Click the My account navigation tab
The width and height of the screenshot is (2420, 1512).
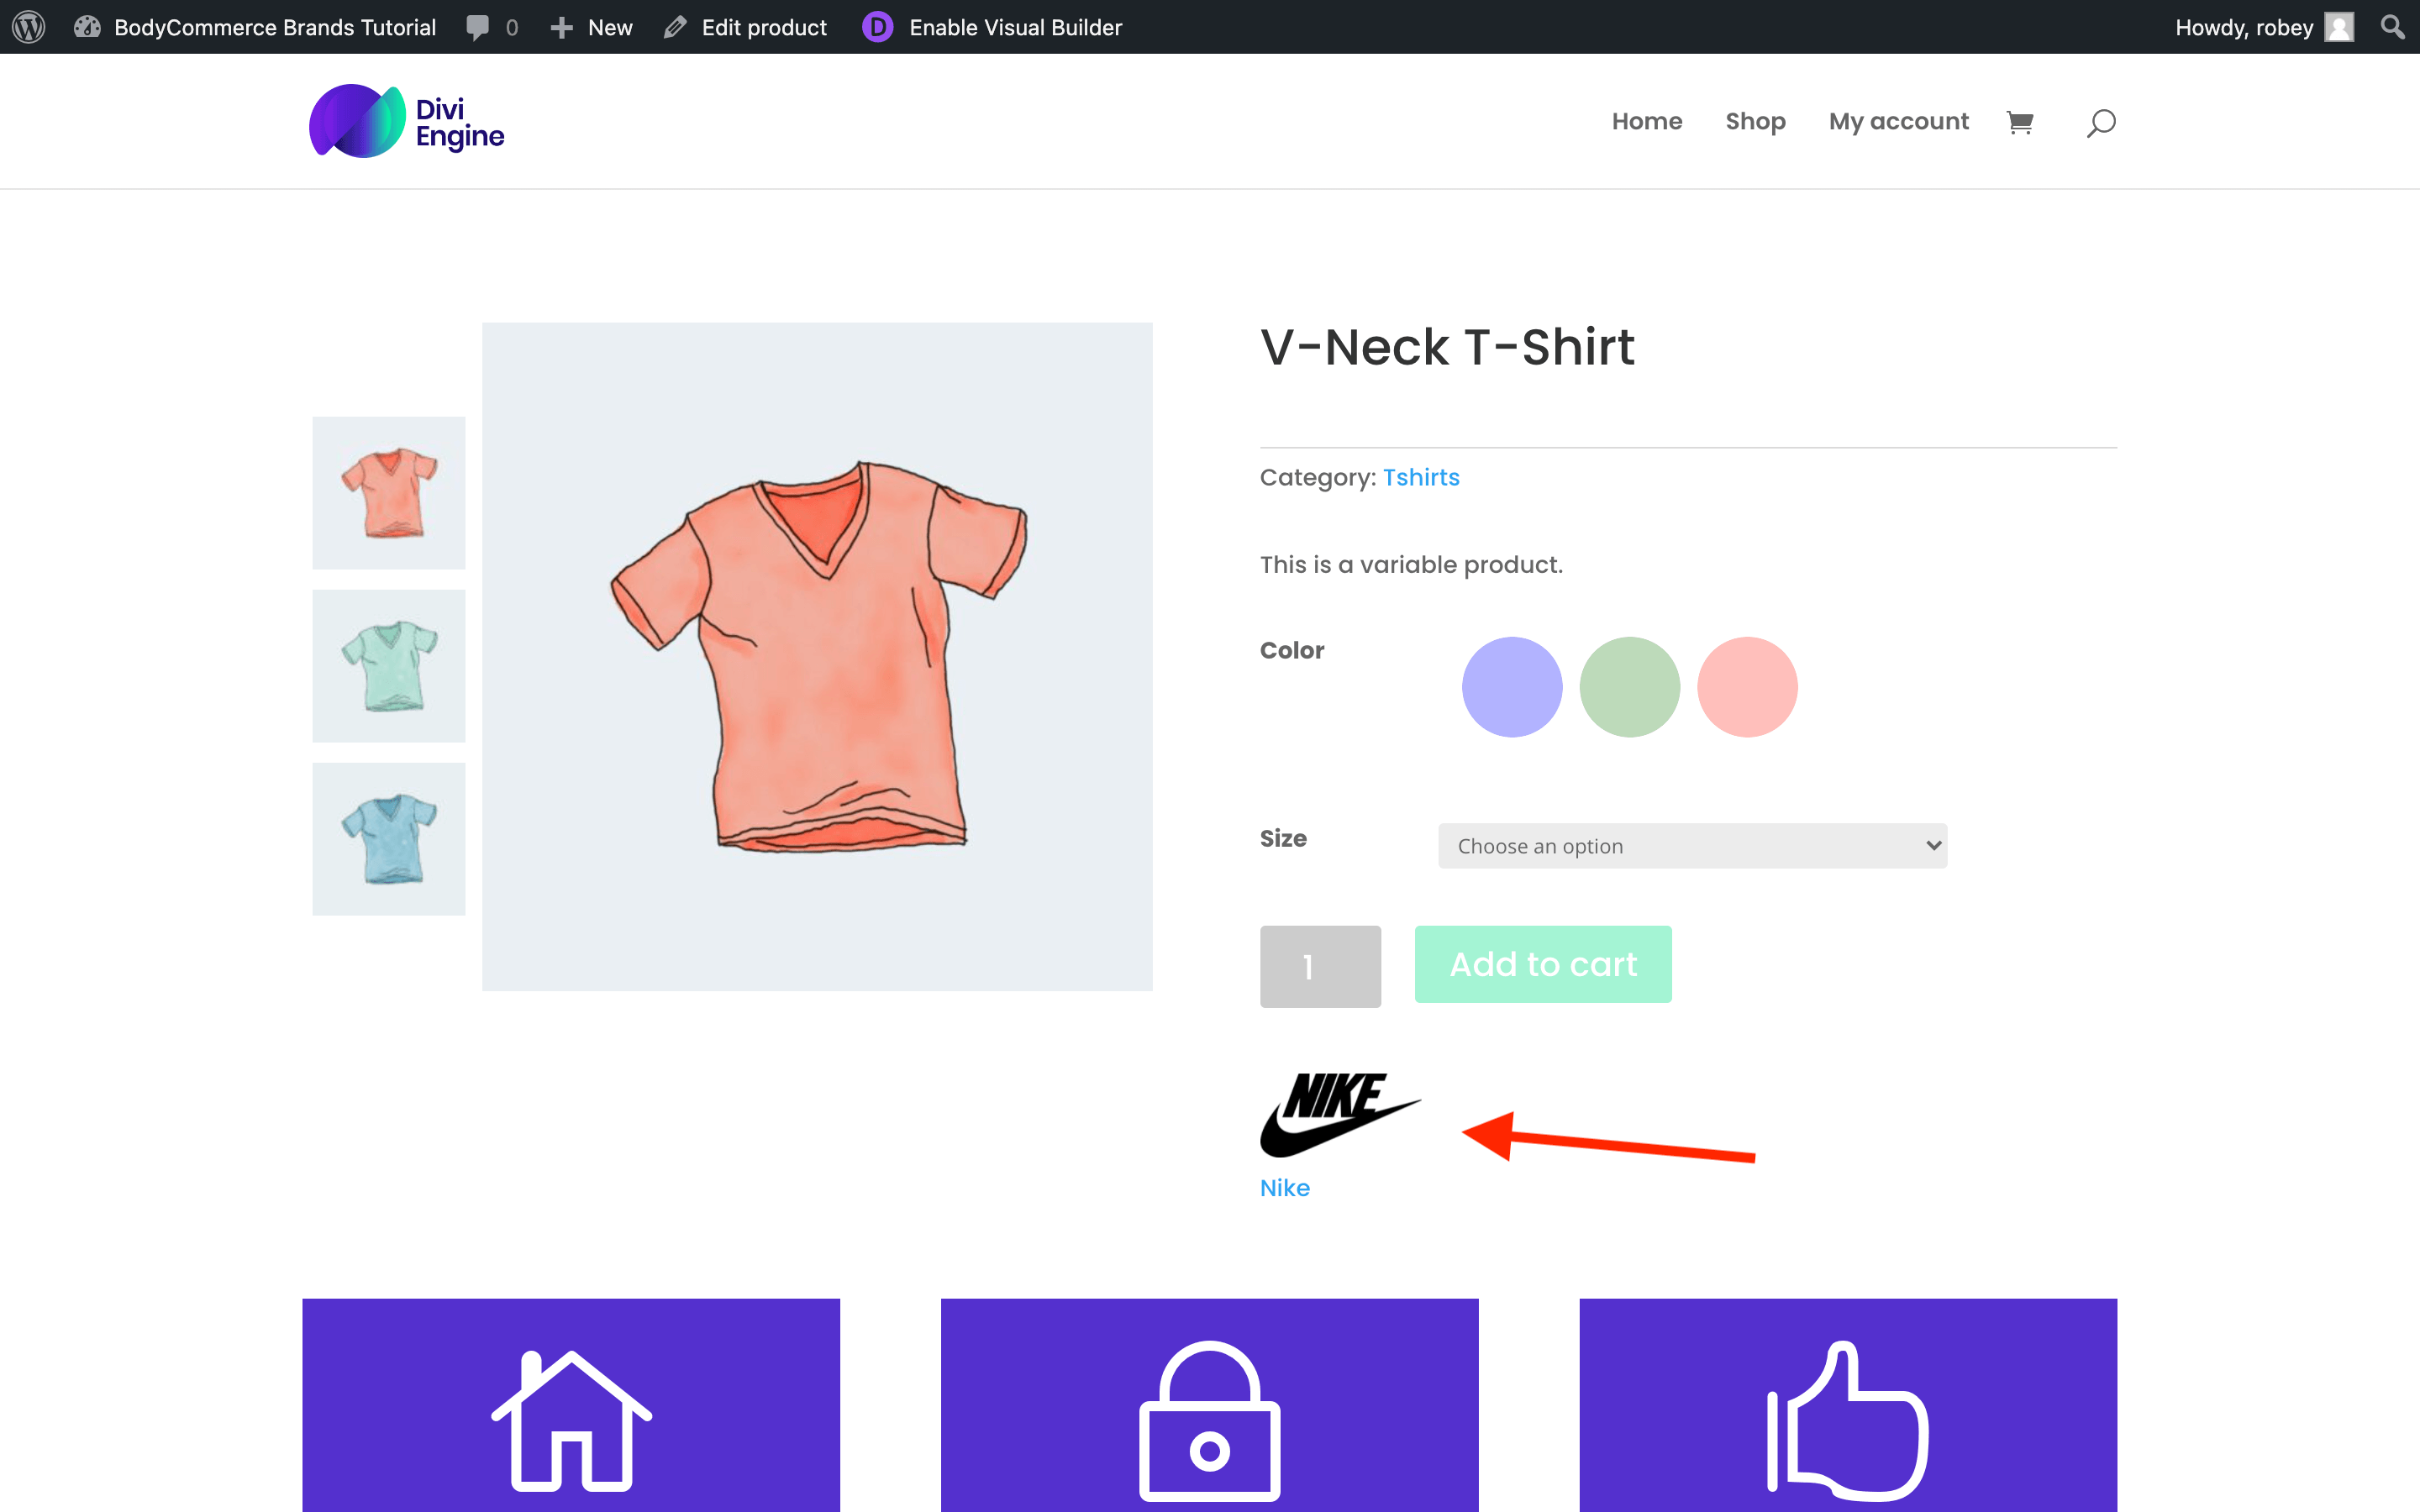1899,120
